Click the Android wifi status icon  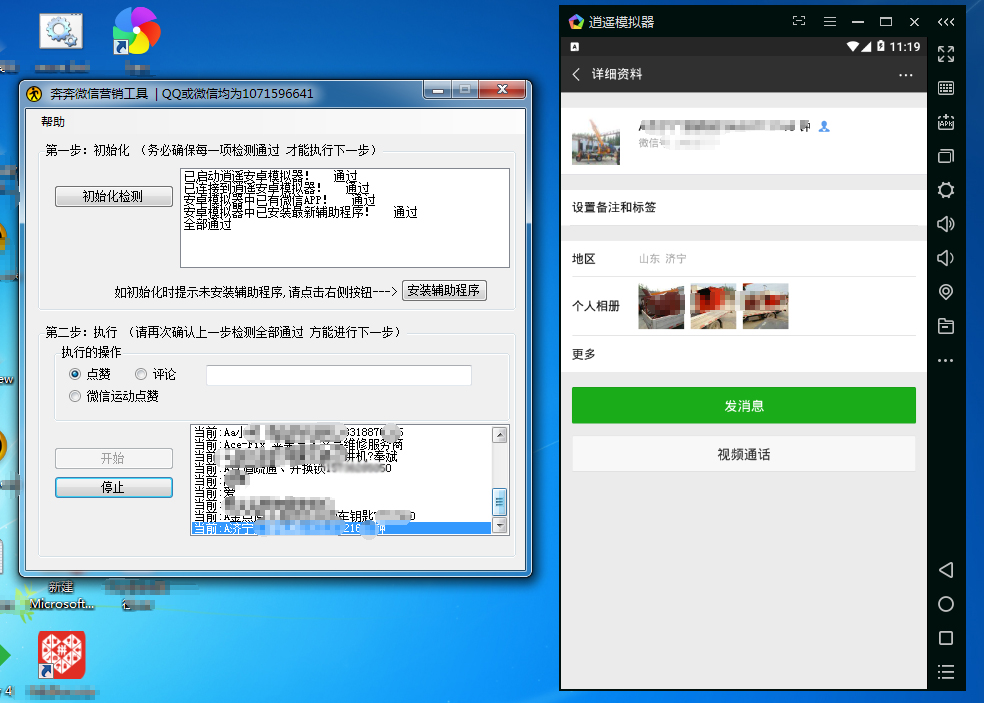852,46
